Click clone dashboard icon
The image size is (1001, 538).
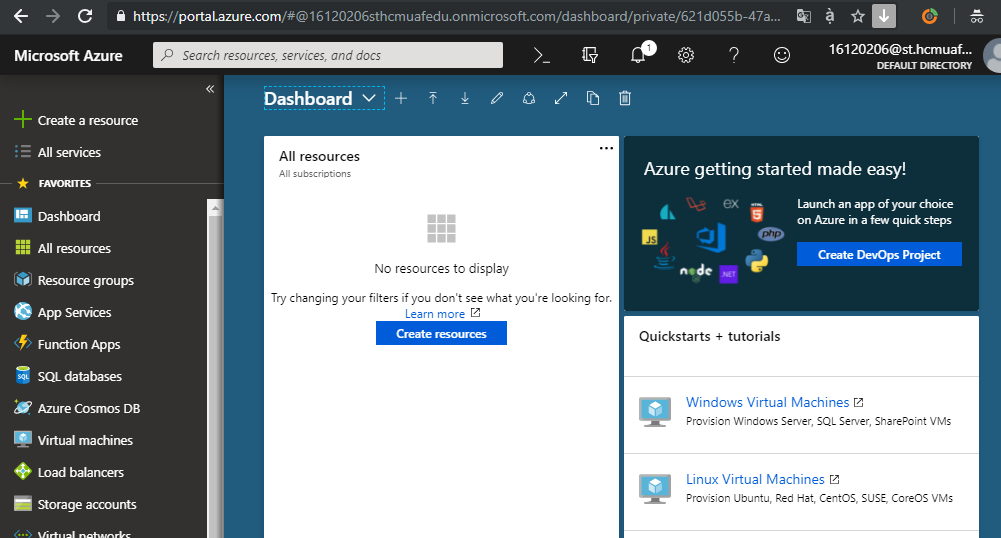[593, 98]
